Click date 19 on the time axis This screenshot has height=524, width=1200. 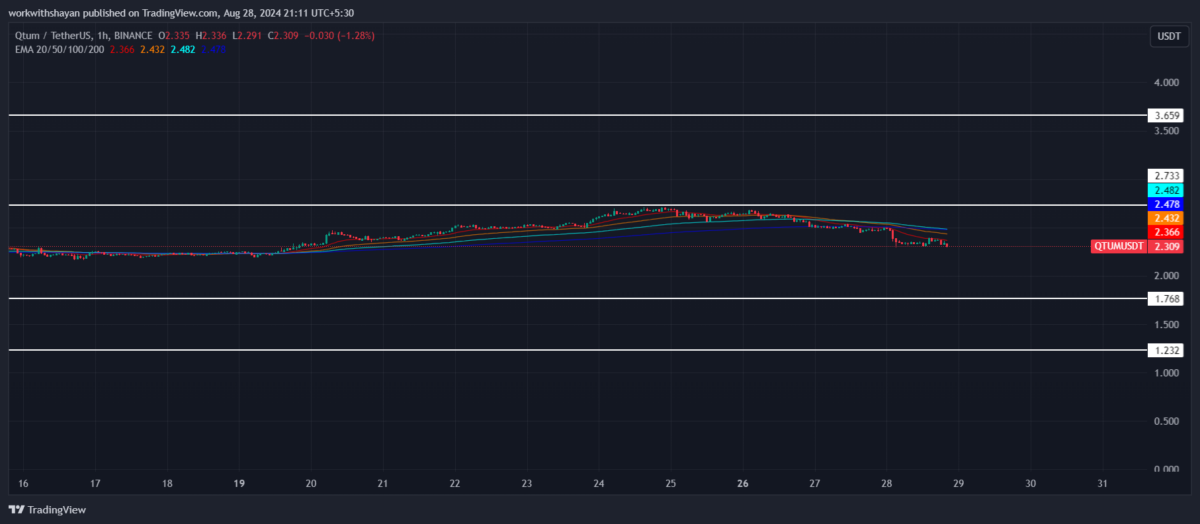(x=239, y=483)
